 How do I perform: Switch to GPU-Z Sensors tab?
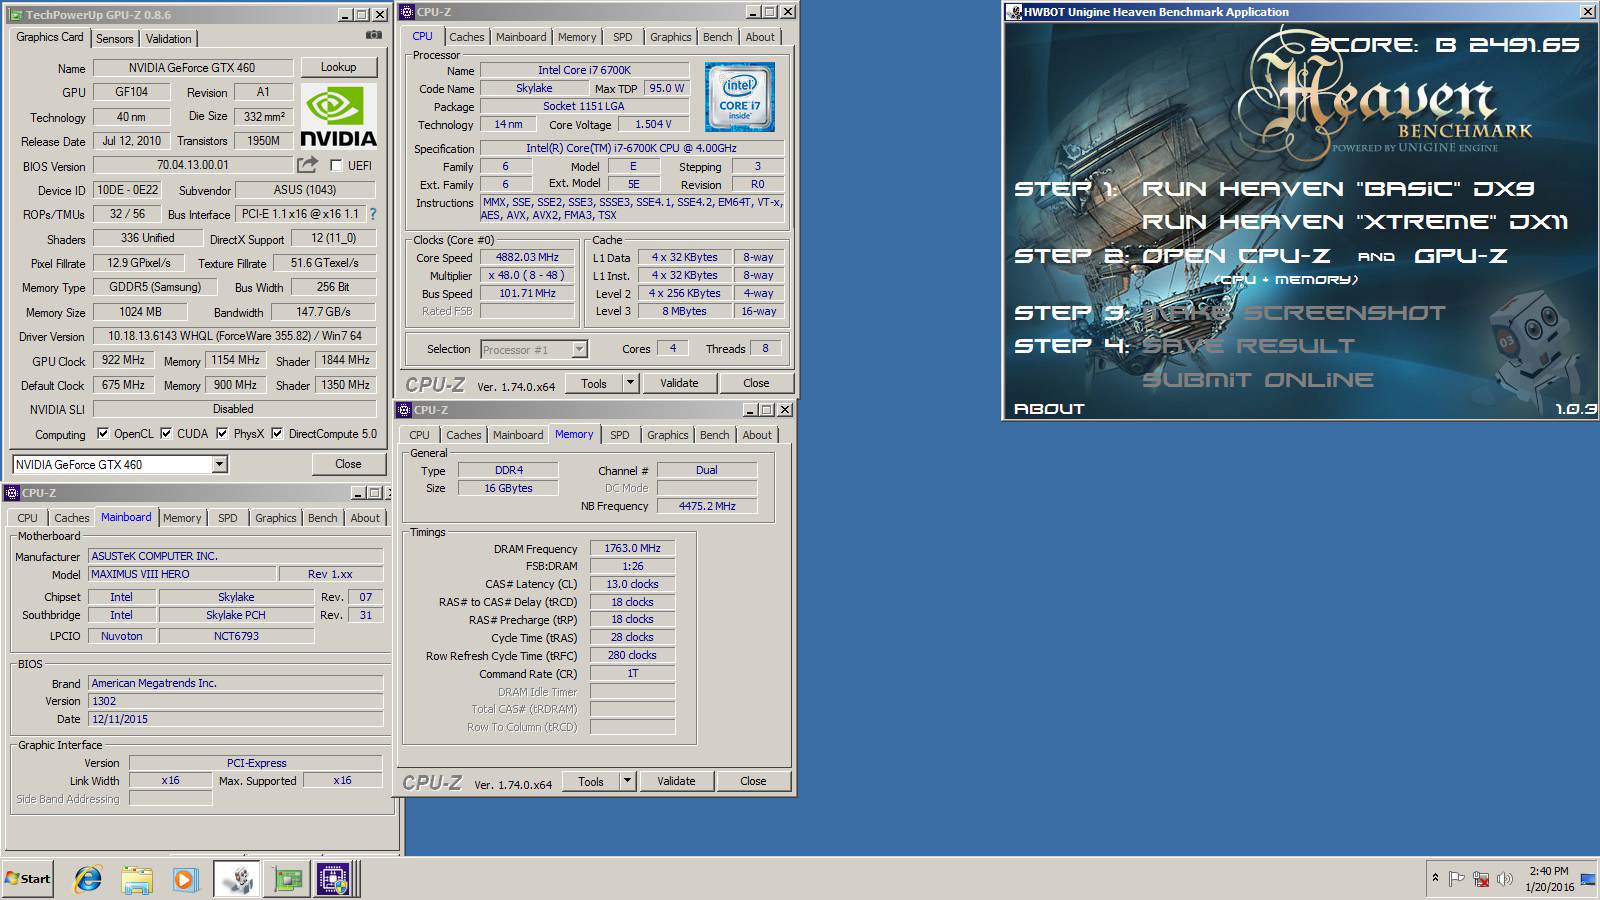coord(115,38)
